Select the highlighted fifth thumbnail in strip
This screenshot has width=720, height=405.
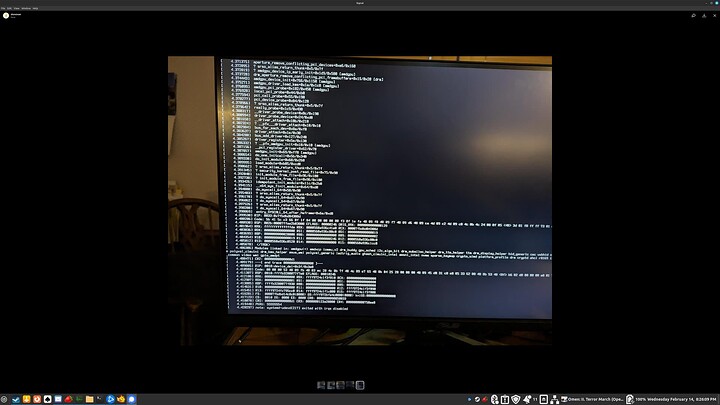tap(360, 385)
